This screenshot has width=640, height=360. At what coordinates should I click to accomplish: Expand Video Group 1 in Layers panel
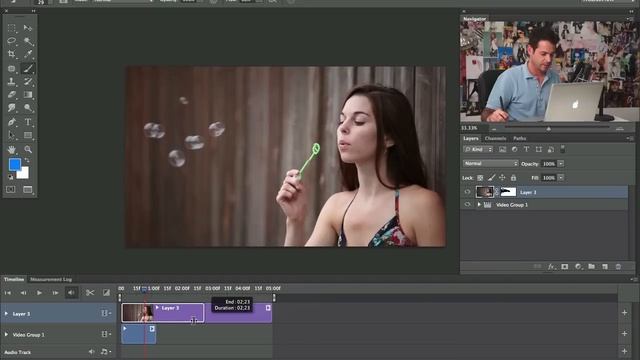[x=479, y=204]
